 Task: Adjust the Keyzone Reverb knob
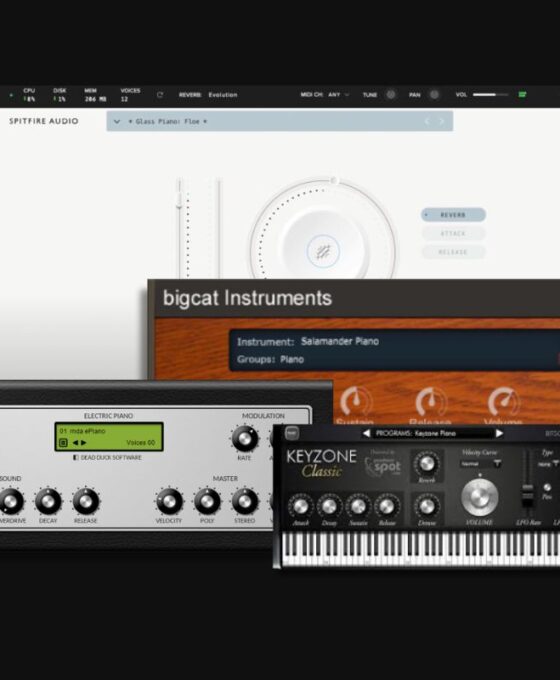click(426, 464)
